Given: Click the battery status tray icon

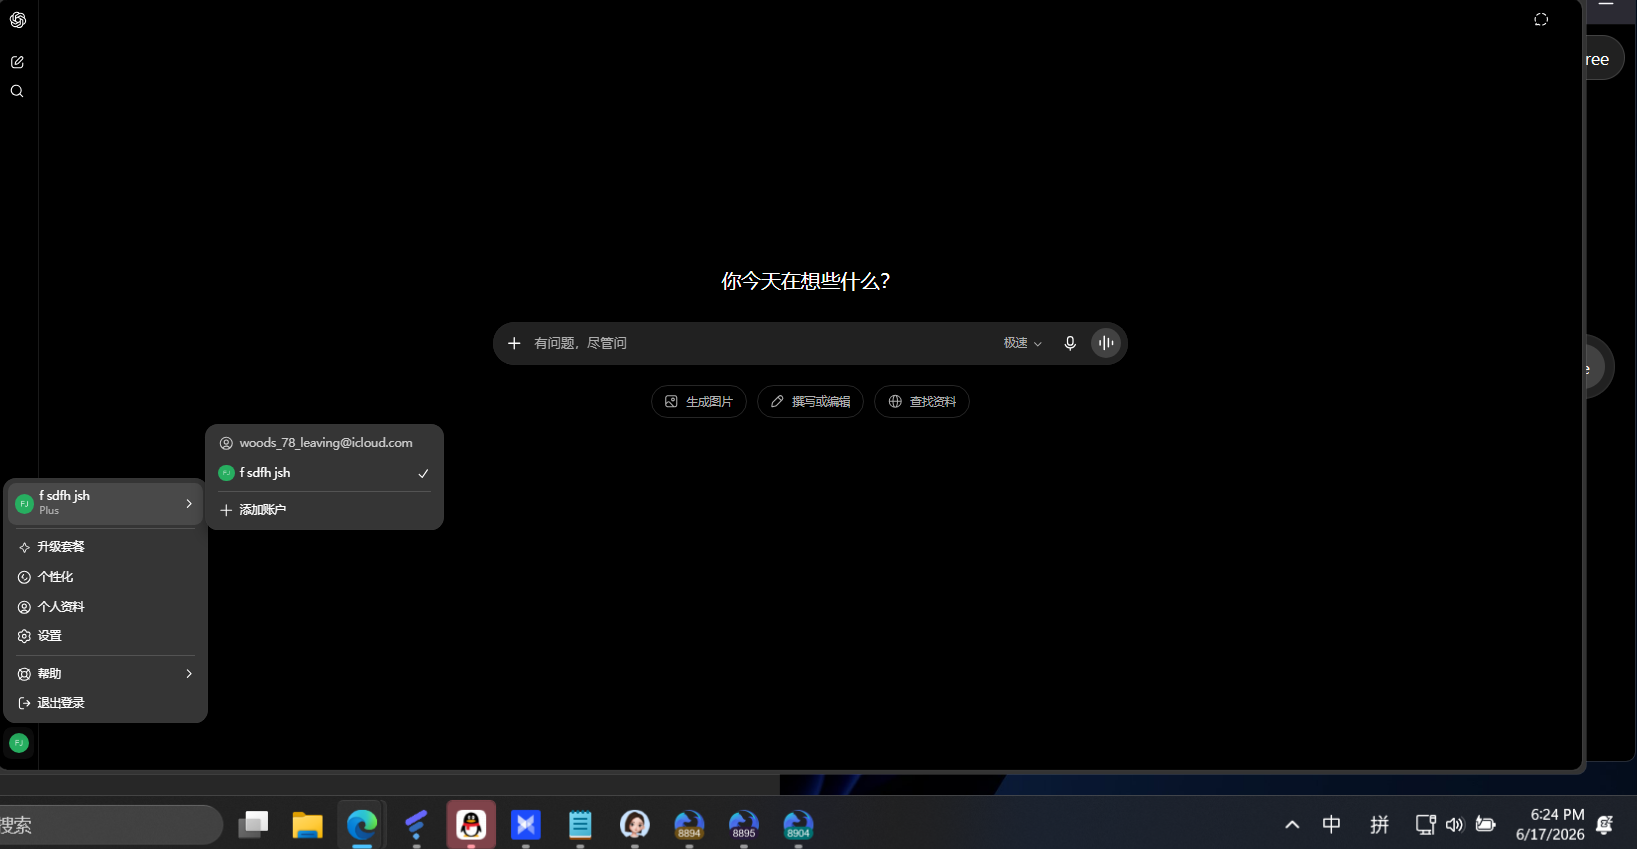Looking at the screenshot, I should (1486, 825).
